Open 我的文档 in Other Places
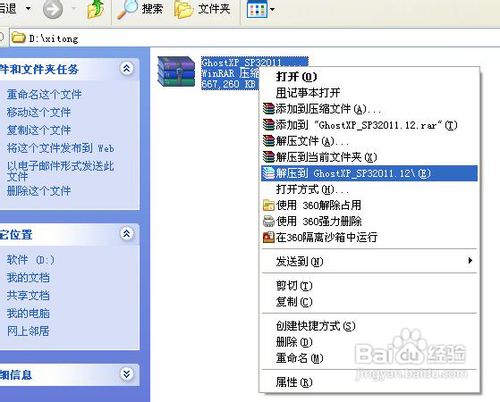 (x=28, y=277)
